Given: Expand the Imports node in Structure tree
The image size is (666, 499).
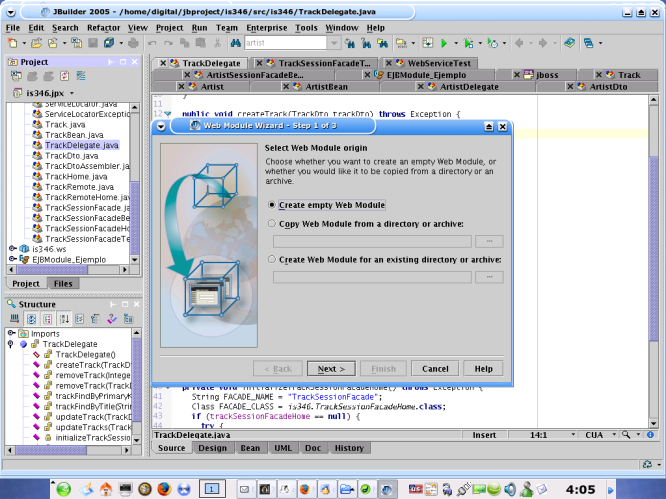Looking at the screenshot, I should [11, 333].
